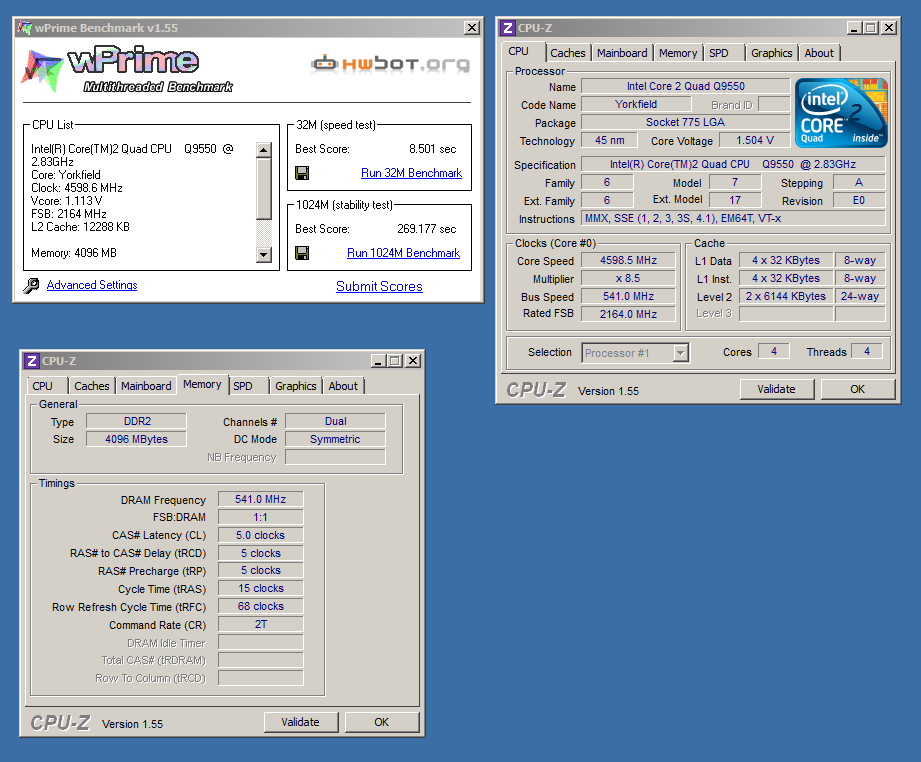Click the Command Rate value 2T

261,625
